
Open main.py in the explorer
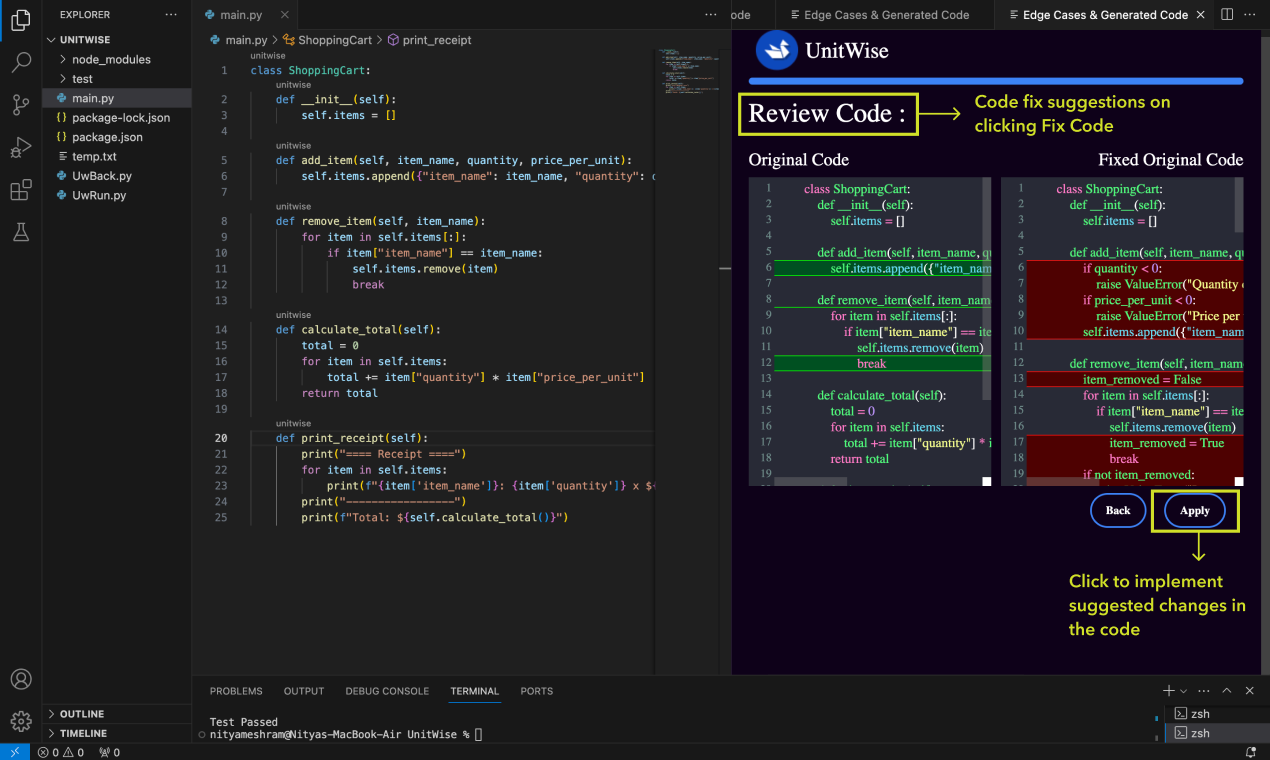[x=116, y=98]
